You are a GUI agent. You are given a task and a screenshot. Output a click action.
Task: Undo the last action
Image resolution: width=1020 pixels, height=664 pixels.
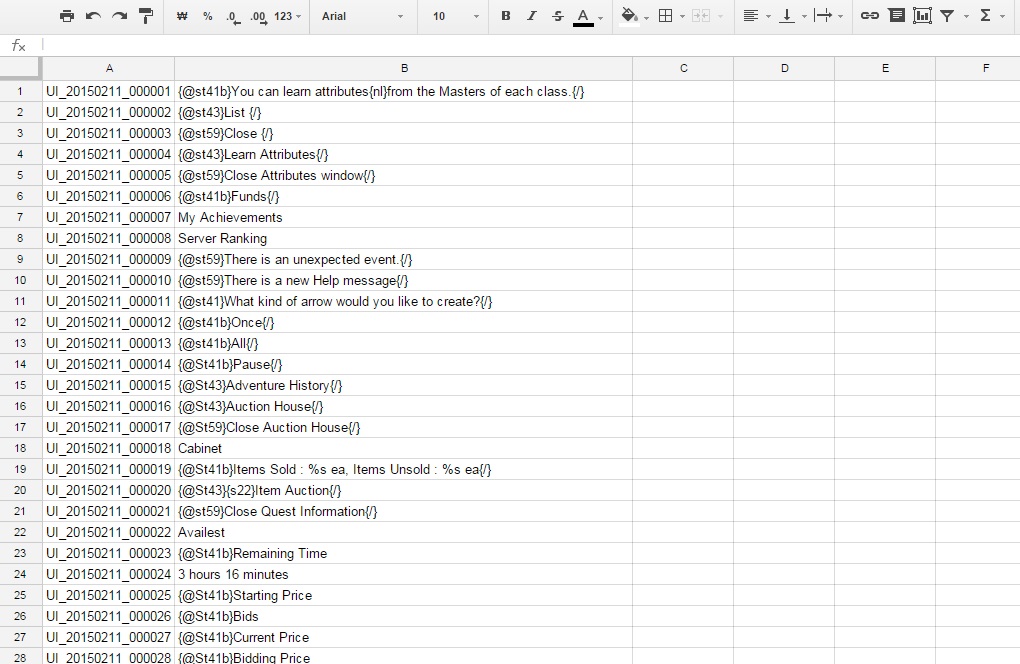click(93, 16)
